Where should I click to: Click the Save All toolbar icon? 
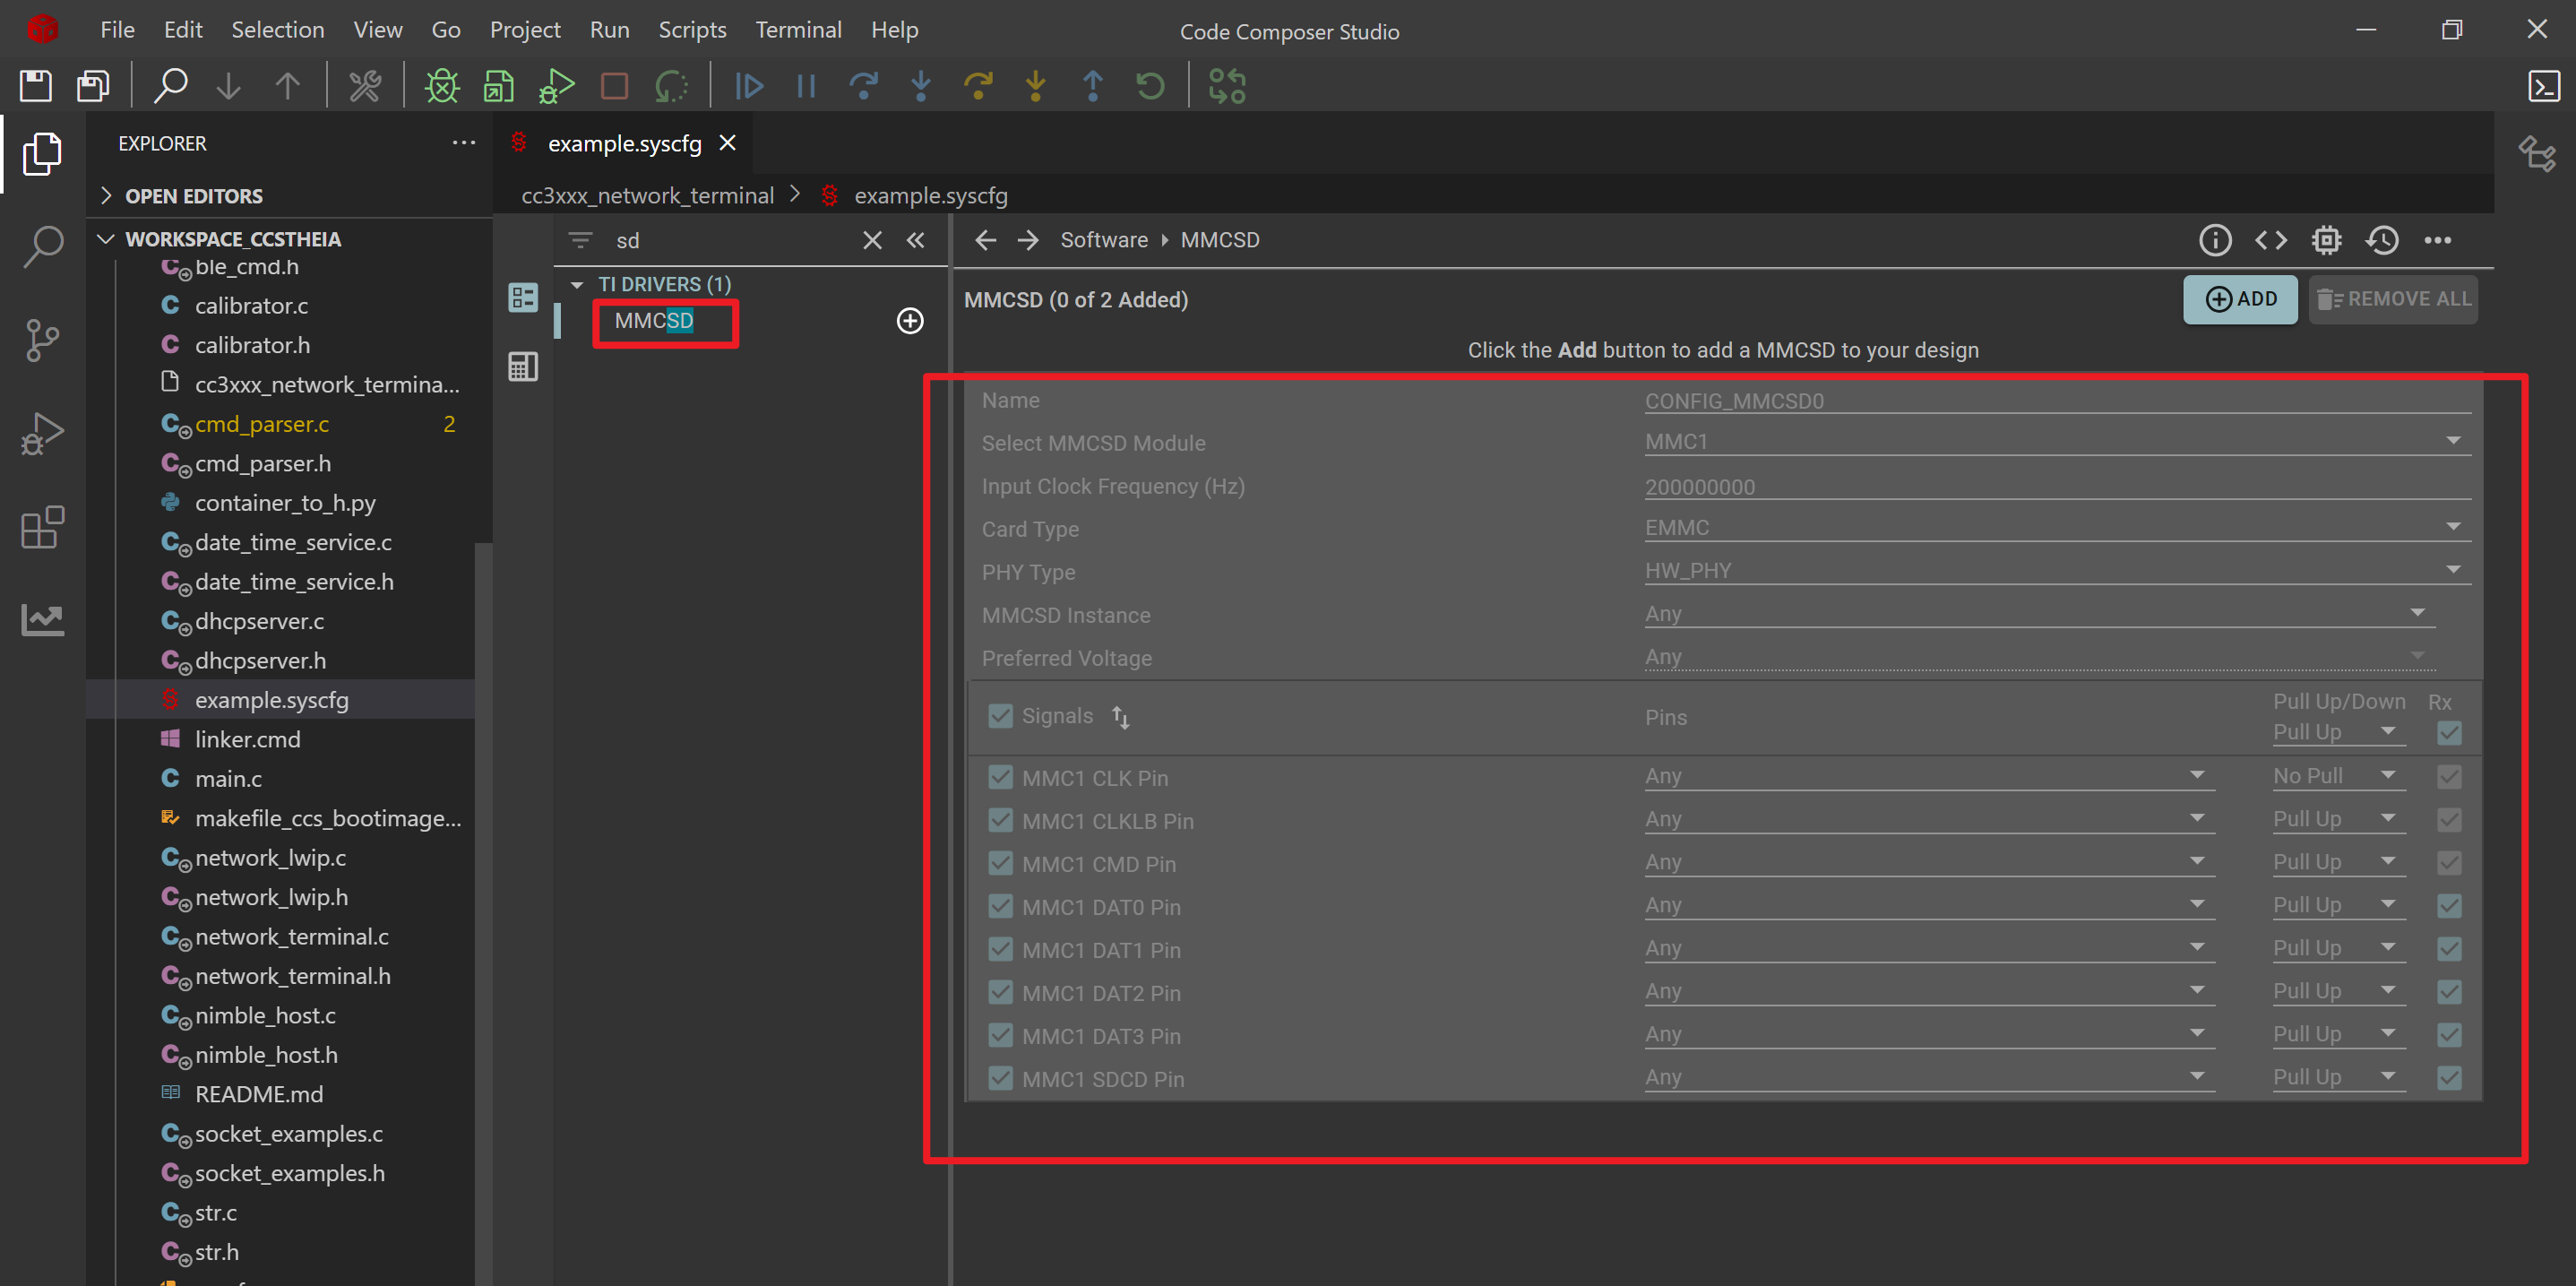tap(94, 86)
